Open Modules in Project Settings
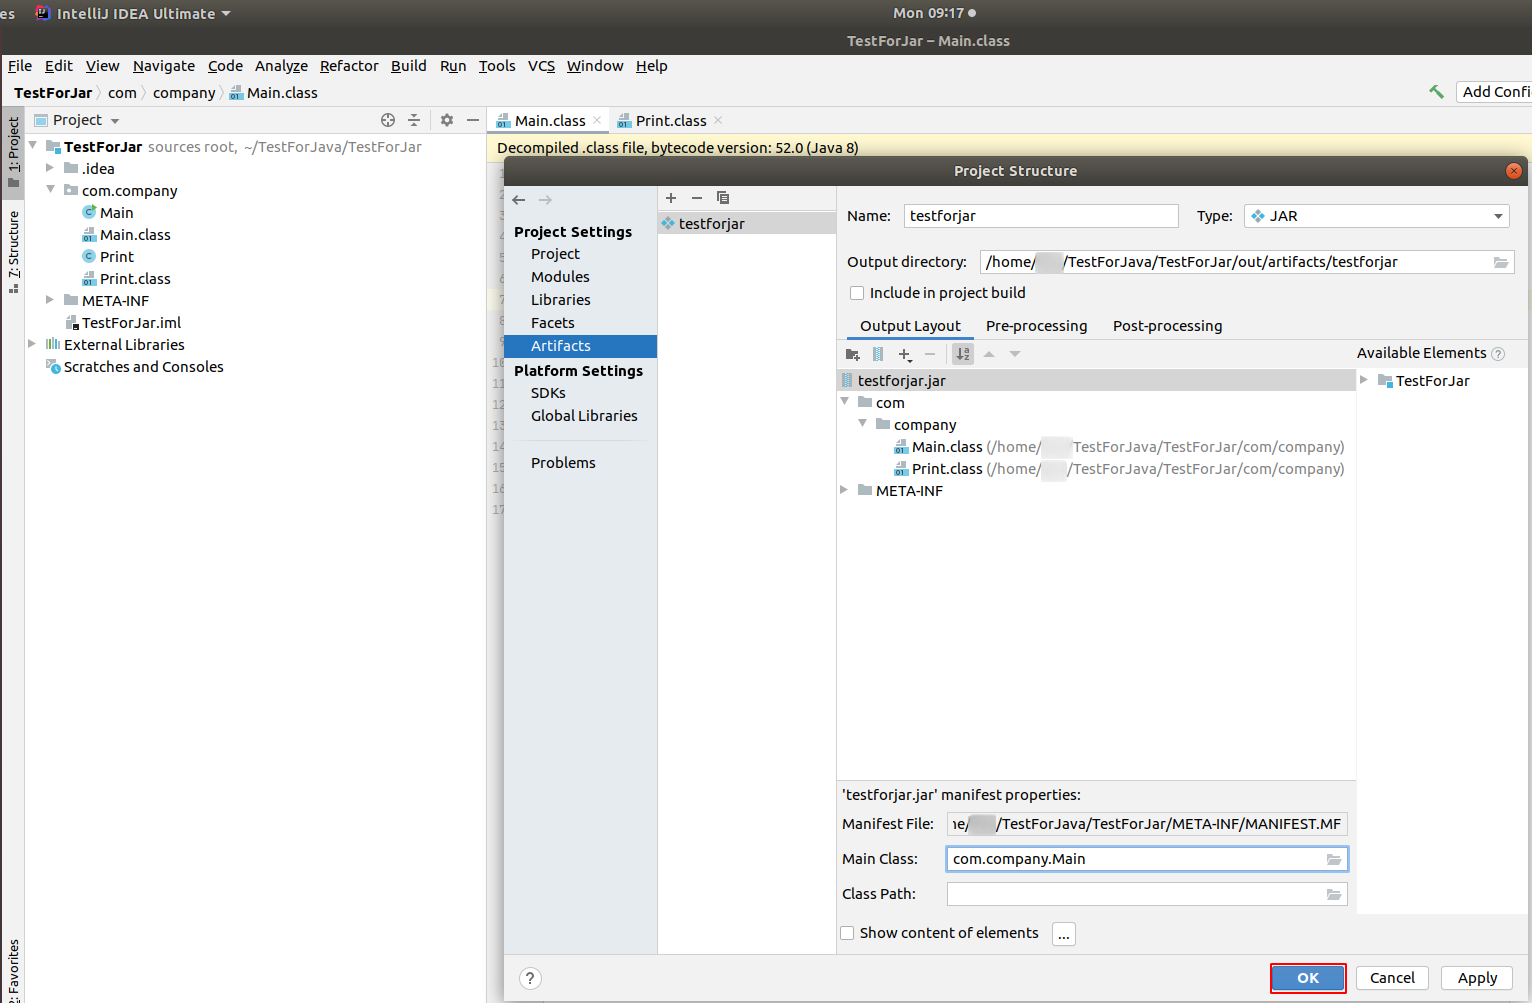Image resolution: width=1532 pixels, height=1003 pixels. tap(560, 277)
